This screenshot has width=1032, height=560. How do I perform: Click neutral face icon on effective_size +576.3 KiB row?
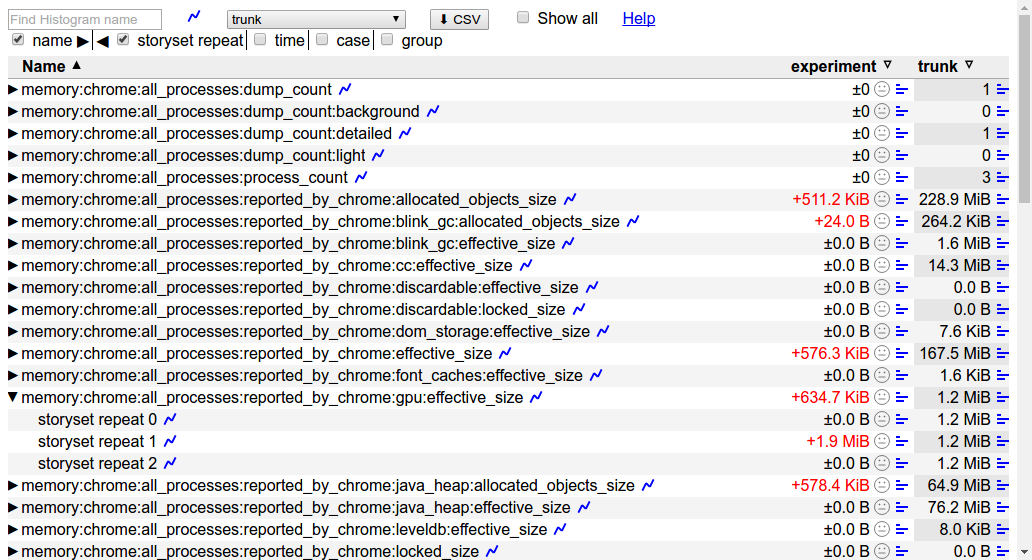tap(882, 353)
